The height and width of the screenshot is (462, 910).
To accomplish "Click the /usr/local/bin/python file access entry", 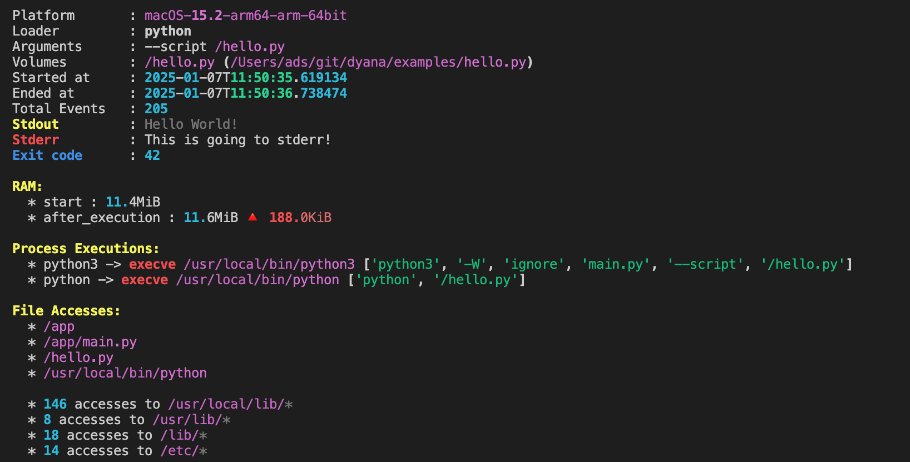I will point(125,373).
